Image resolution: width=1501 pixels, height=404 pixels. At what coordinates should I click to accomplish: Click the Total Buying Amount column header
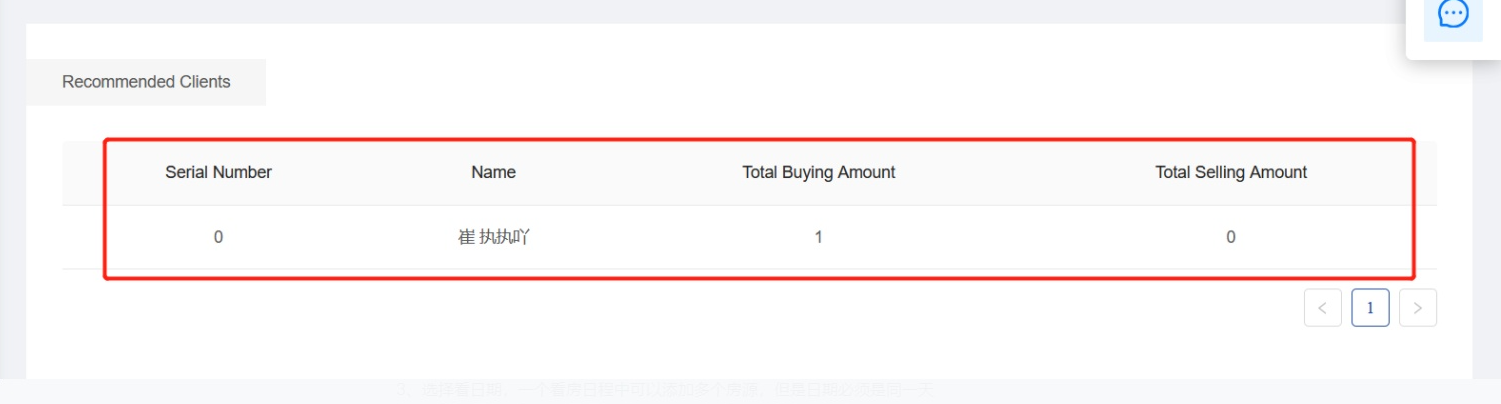(818, 172)
